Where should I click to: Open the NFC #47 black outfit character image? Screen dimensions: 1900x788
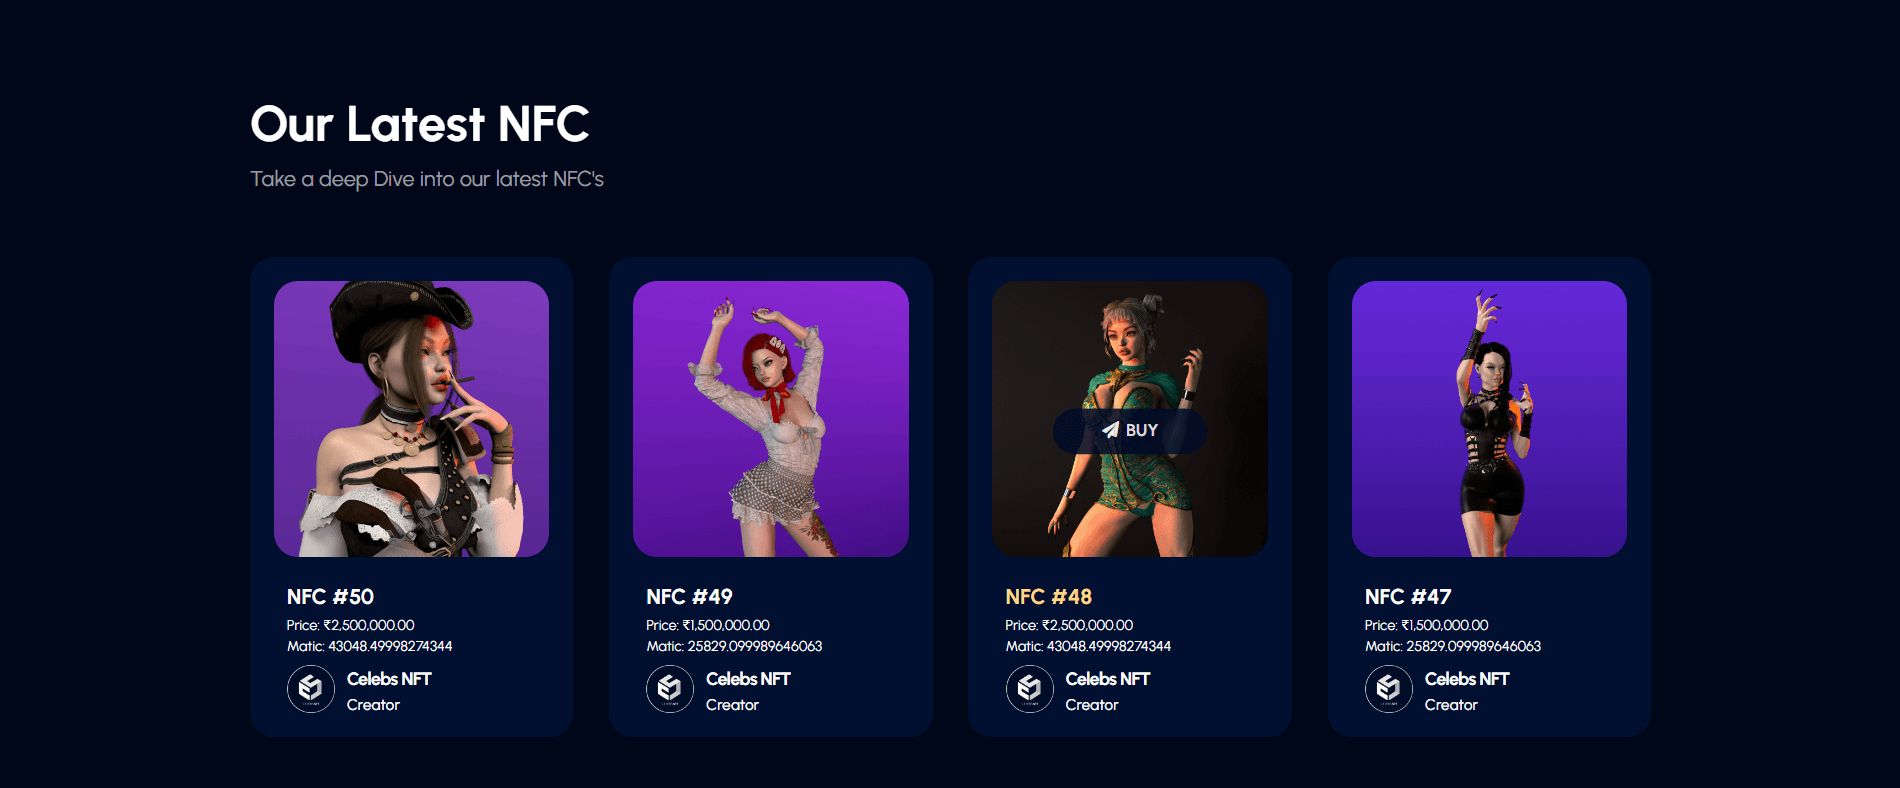coord(1489,419)
